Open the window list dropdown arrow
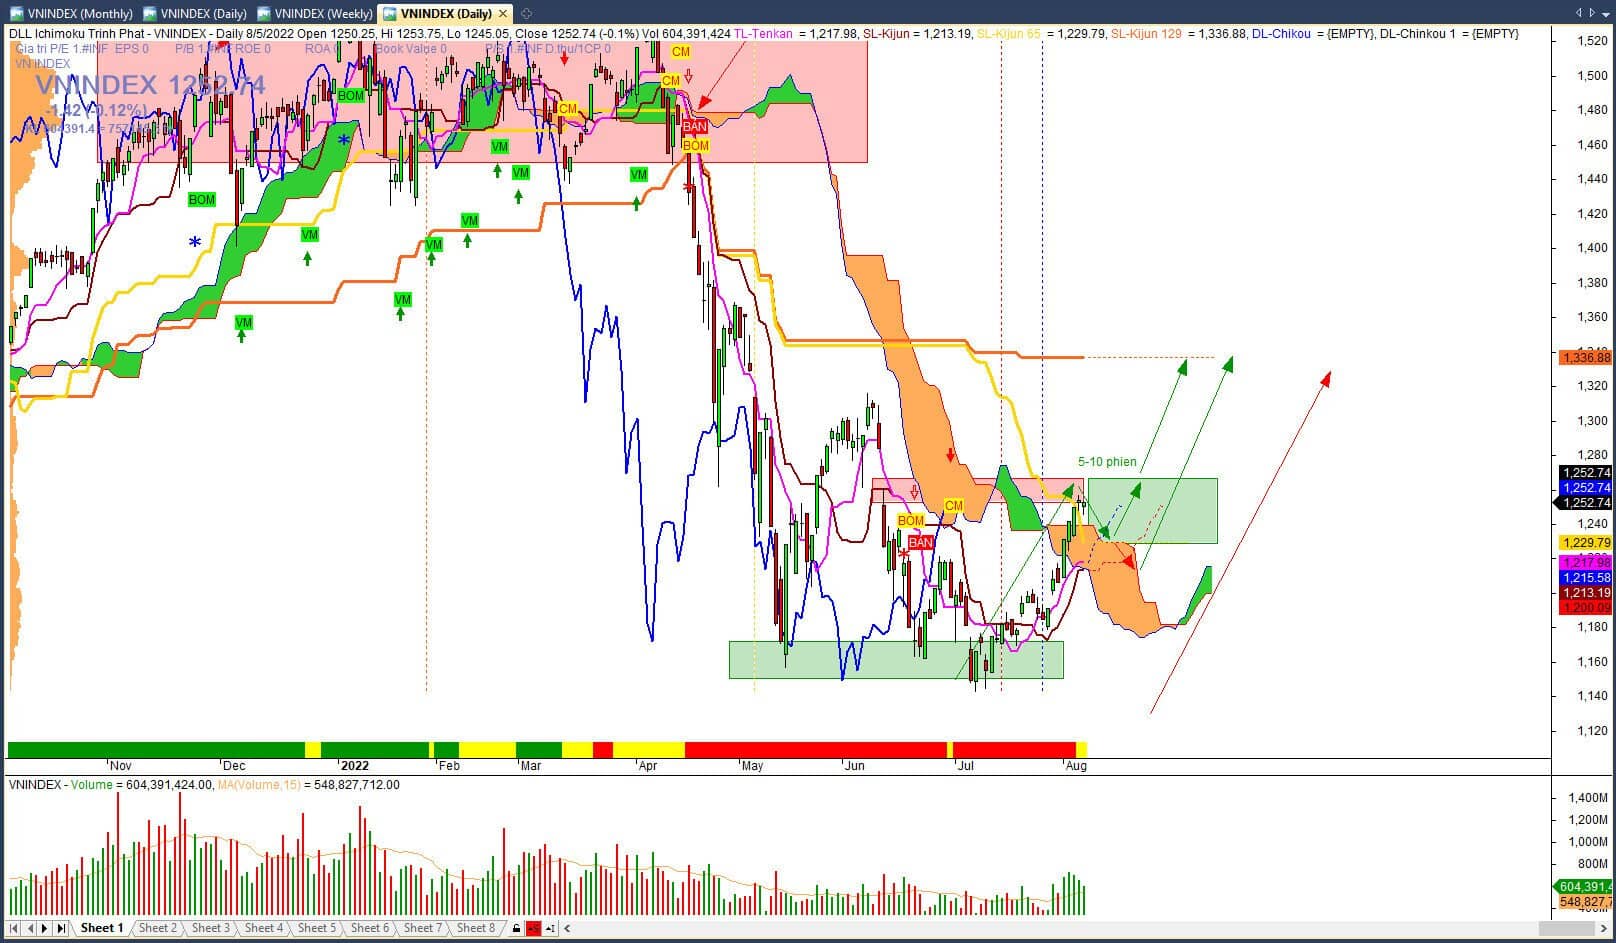Screen dimensions: 1616x943 [1605, 13]
